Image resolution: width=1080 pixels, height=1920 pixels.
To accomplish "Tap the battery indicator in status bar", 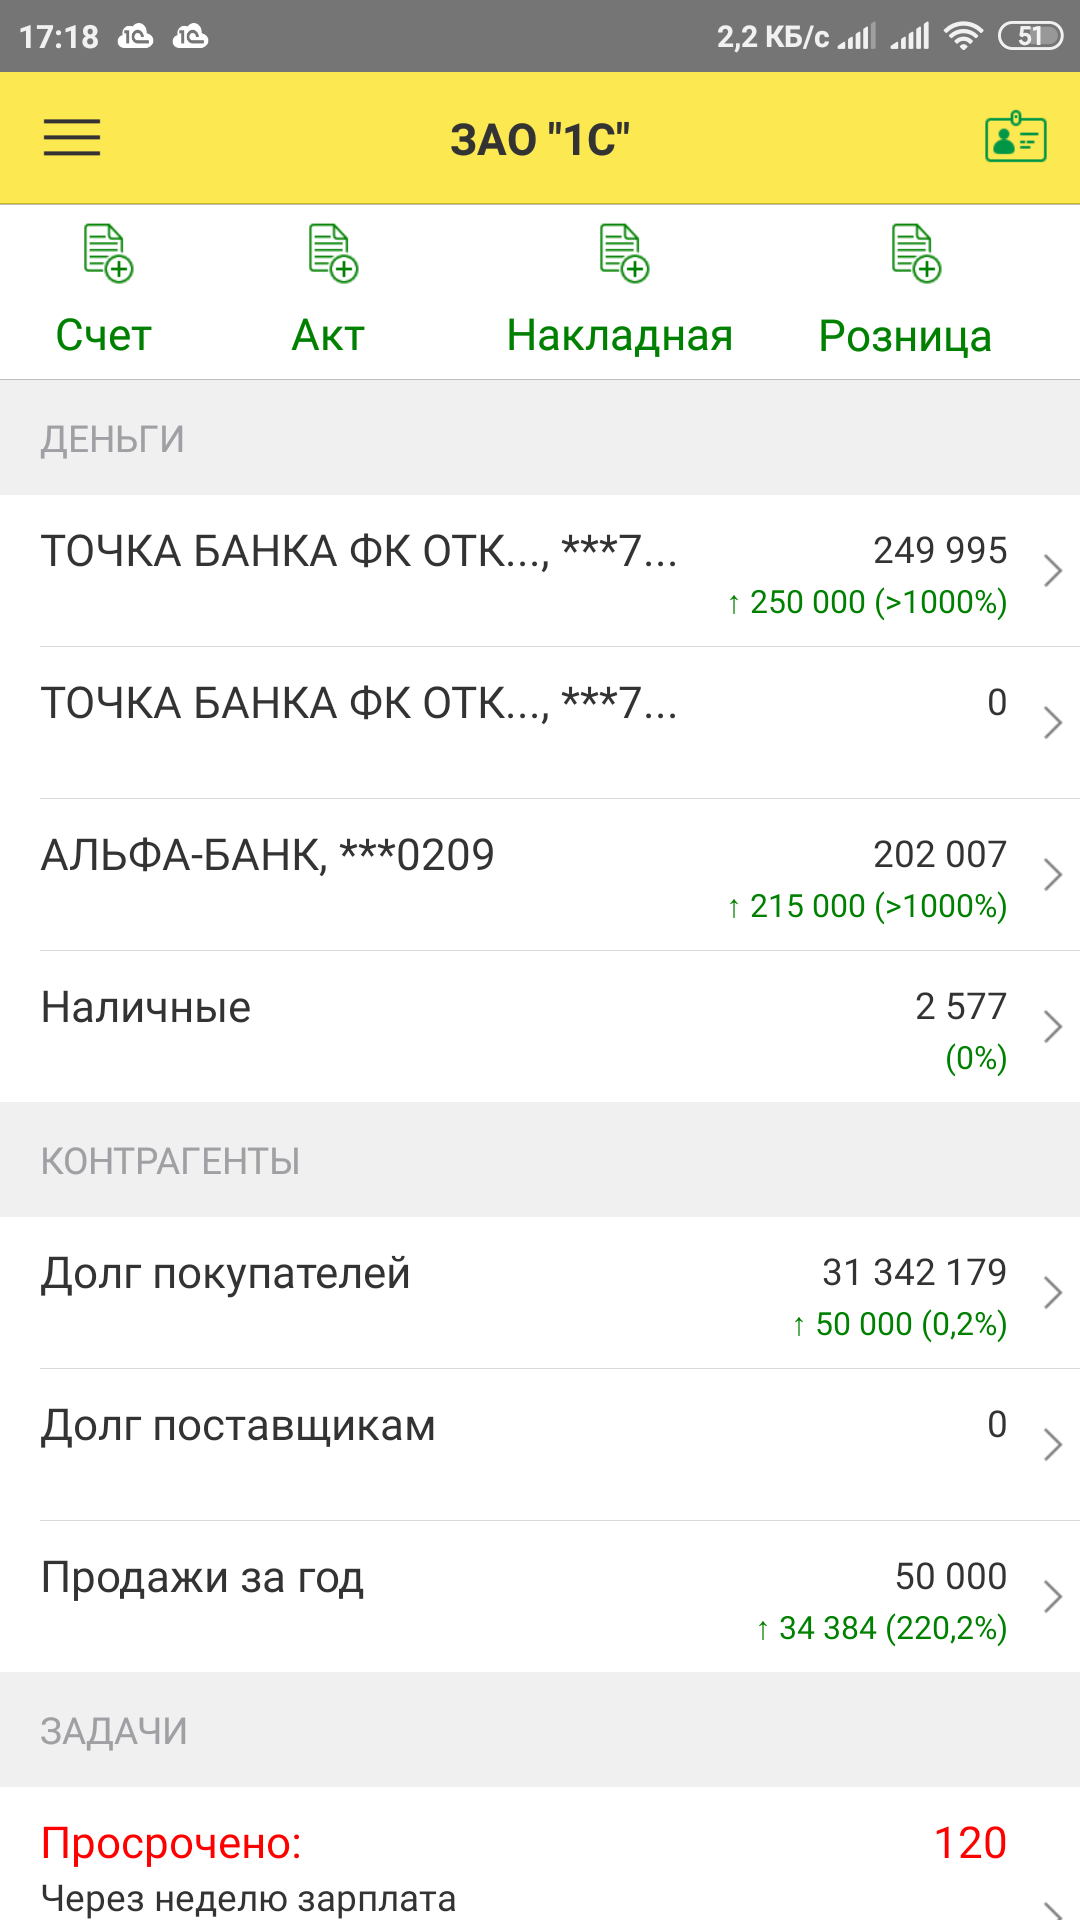I will click(x=1030, y=37).
